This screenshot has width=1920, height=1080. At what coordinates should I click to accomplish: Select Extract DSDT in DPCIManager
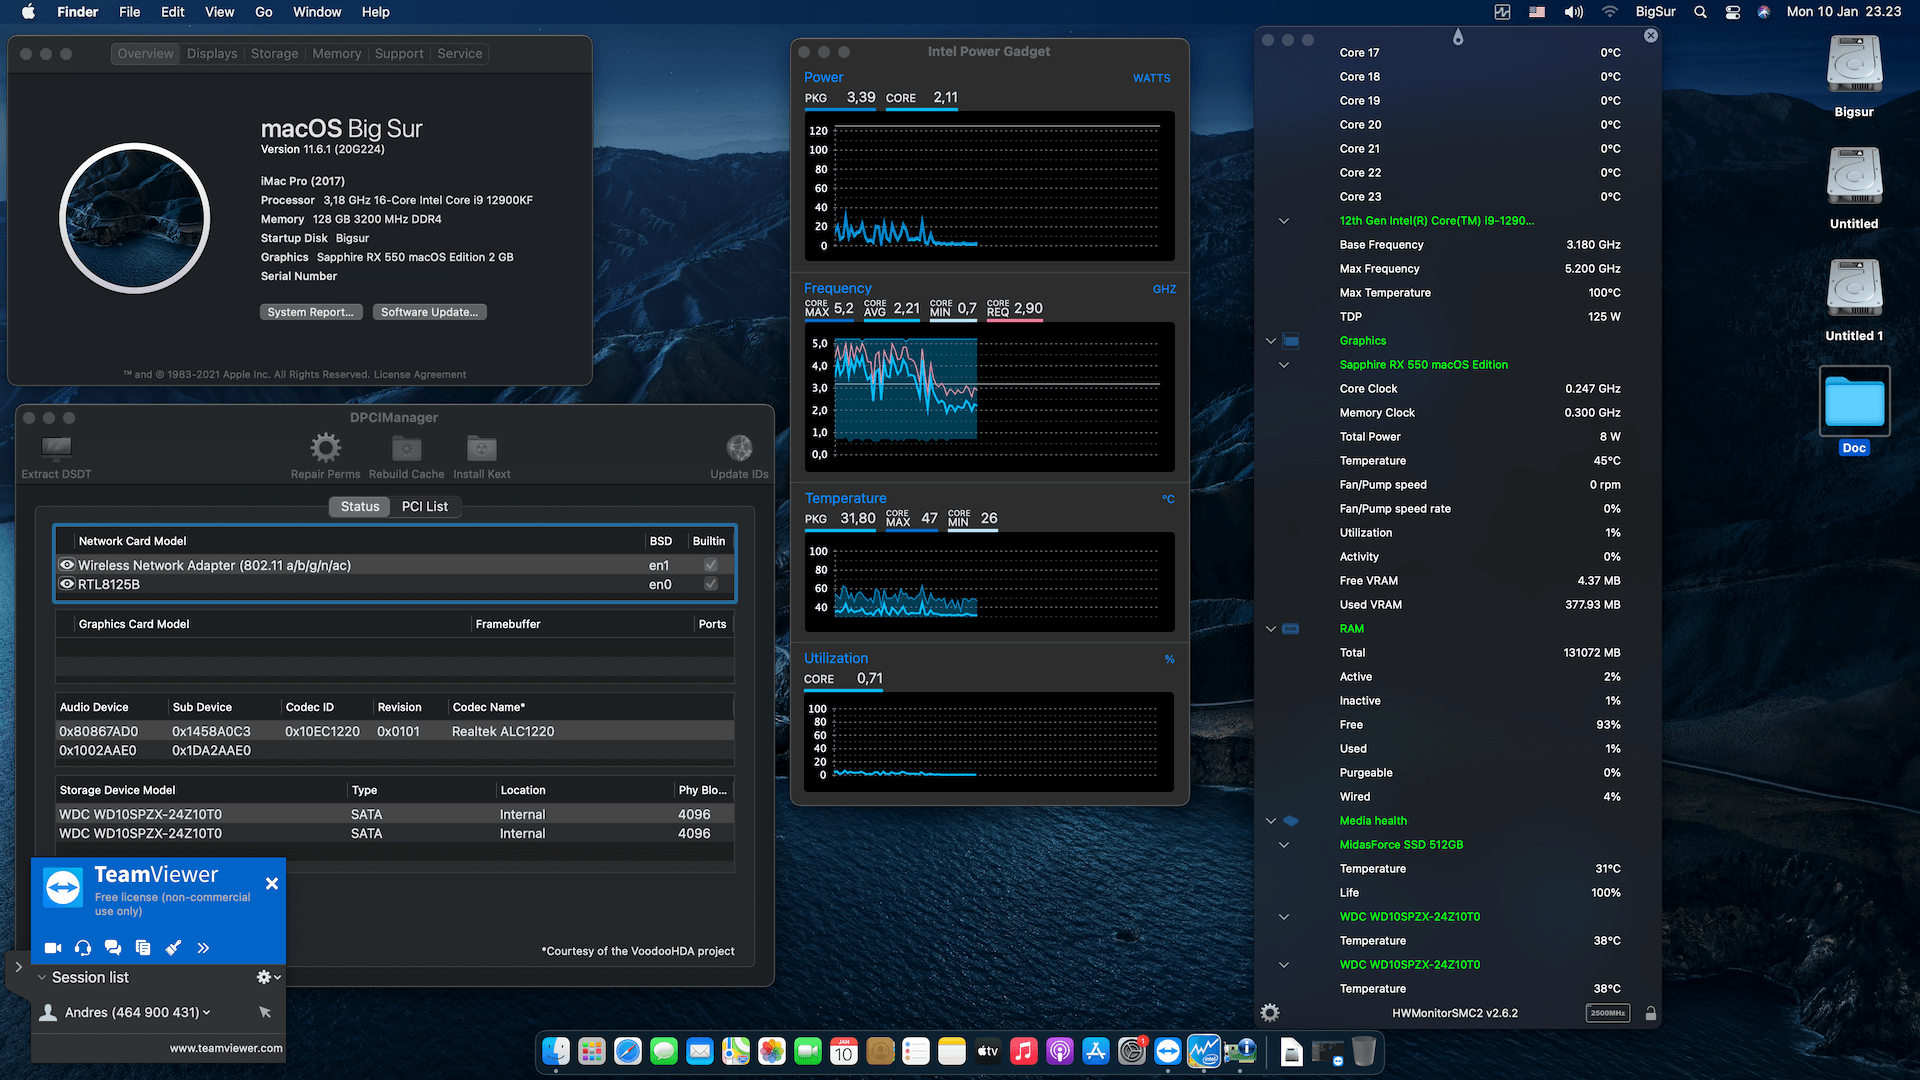click(56, 452)
